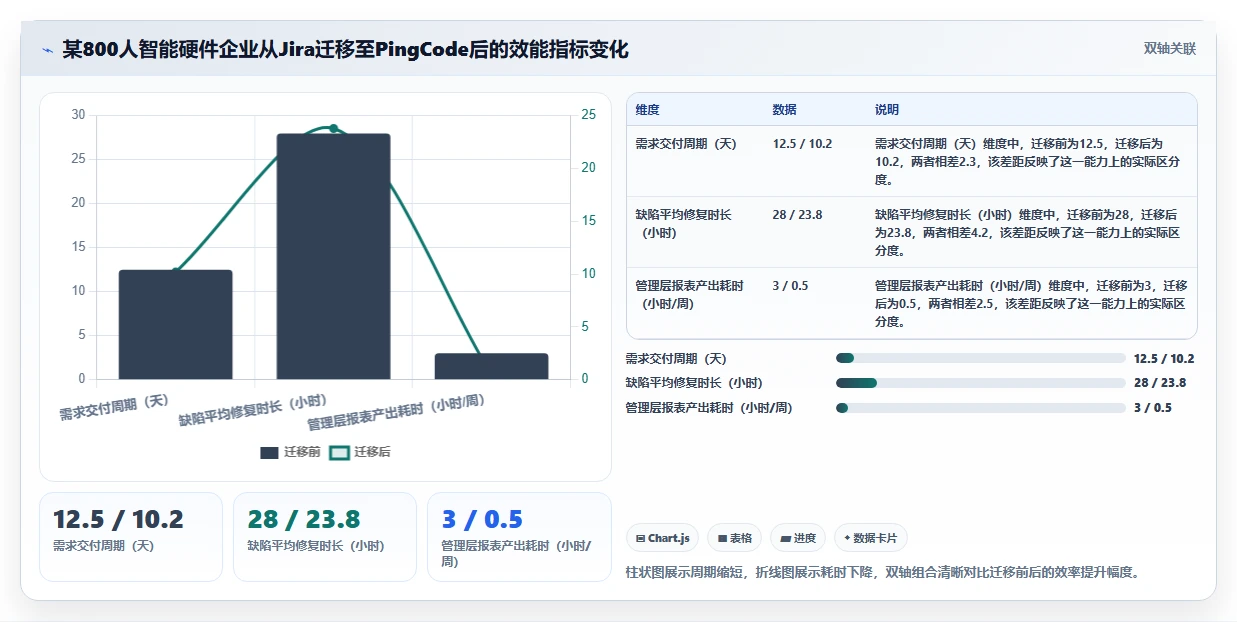Click the 28 / 23.8 progress value
The width and height of the screenshot is (1237, 622).
click(x=1160, y=383)
